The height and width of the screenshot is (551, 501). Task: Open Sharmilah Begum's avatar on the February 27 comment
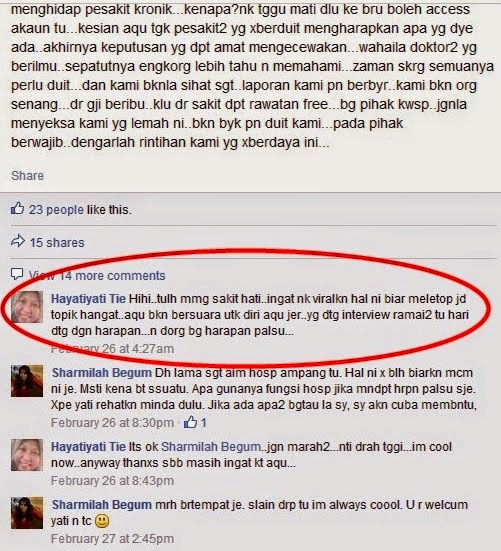(27, 513)
